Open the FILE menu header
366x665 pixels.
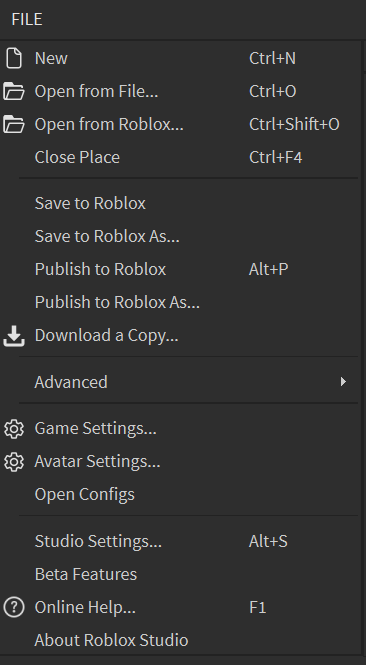click(x=27, y=19)
